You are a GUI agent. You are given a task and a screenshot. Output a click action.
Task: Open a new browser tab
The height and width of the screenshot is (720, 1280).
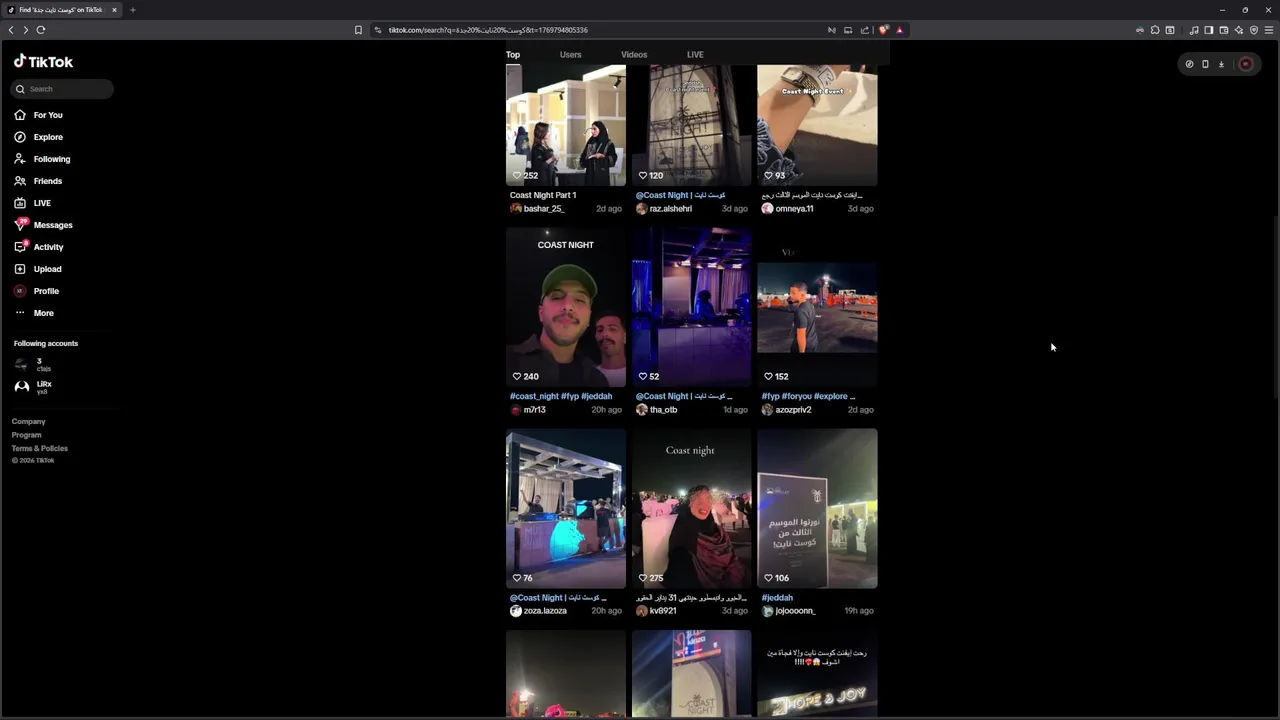(x=132, y=10)
